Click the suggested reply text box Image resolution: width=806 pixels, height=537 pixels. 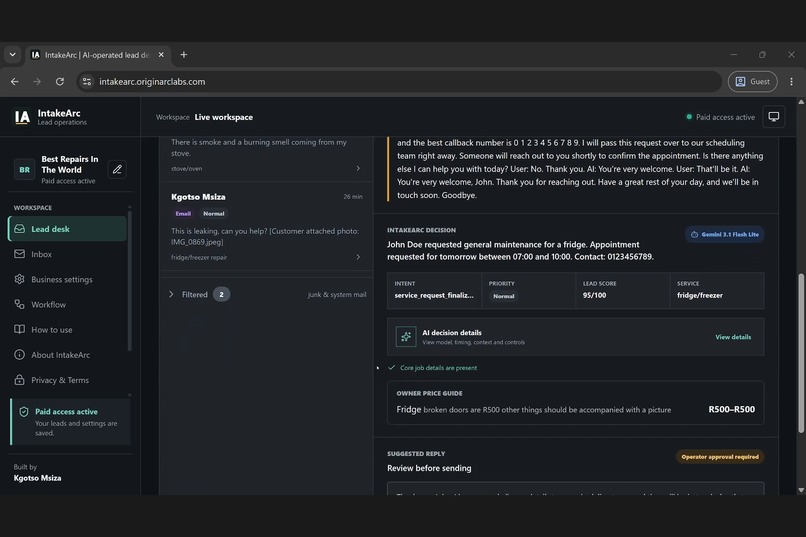coord(575,489)
